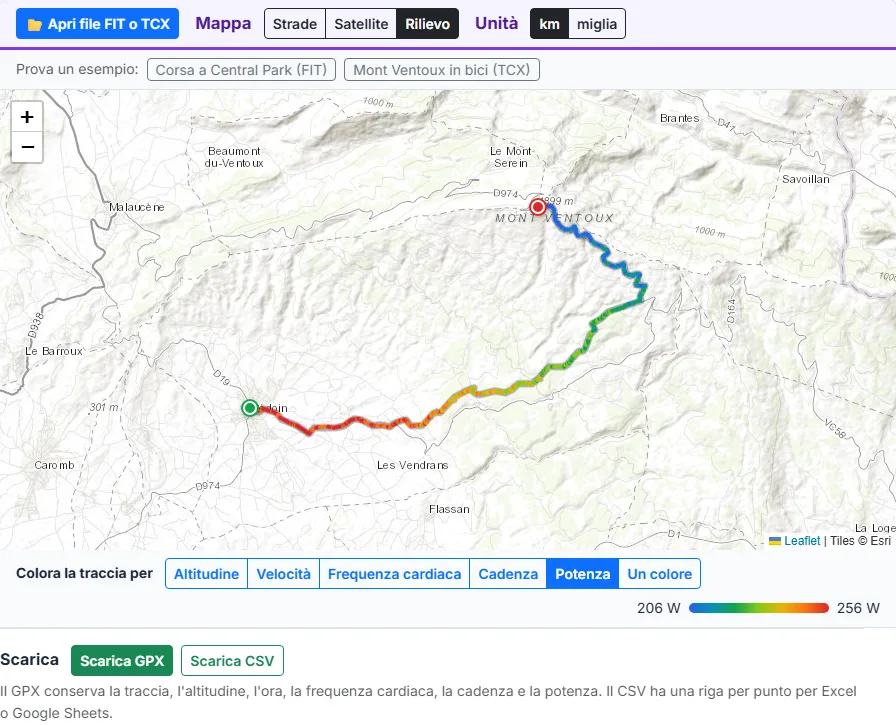Color the track by Cadenza
The image size is (896, 725).
[508, 574]
